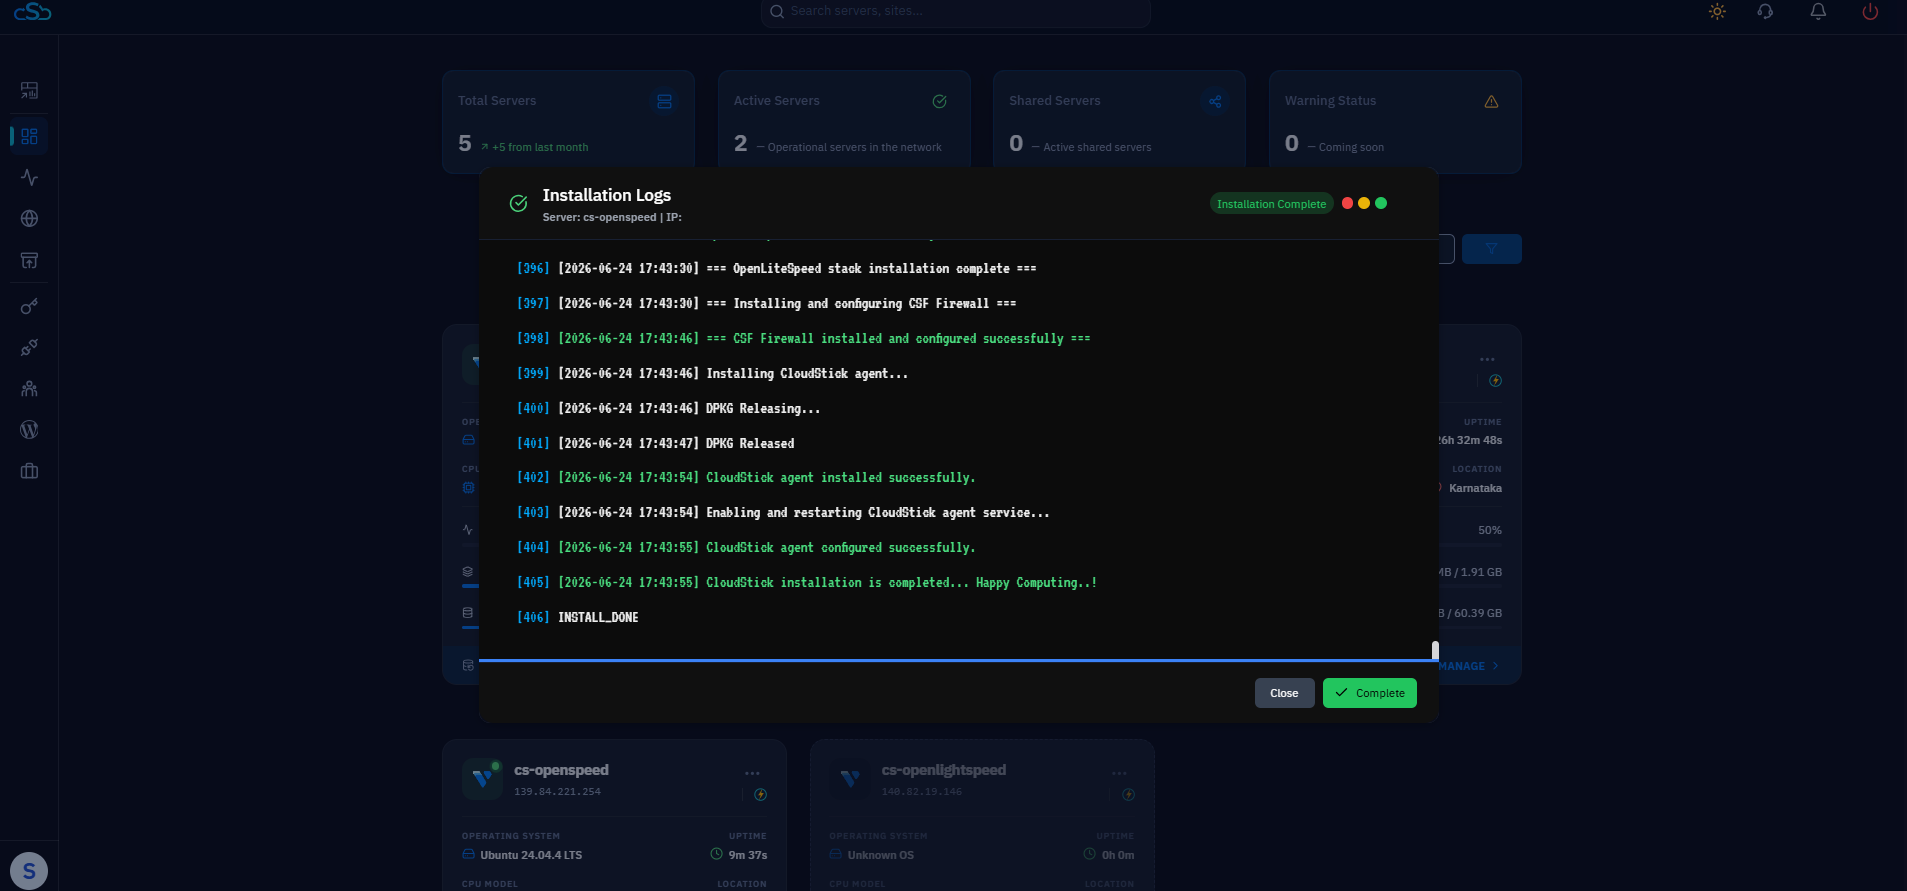The height and width of the screenshot is (891, 1907).
Task: Click the "Unknown OS" text on cs-openlightspeed
Action: (880, 855)
